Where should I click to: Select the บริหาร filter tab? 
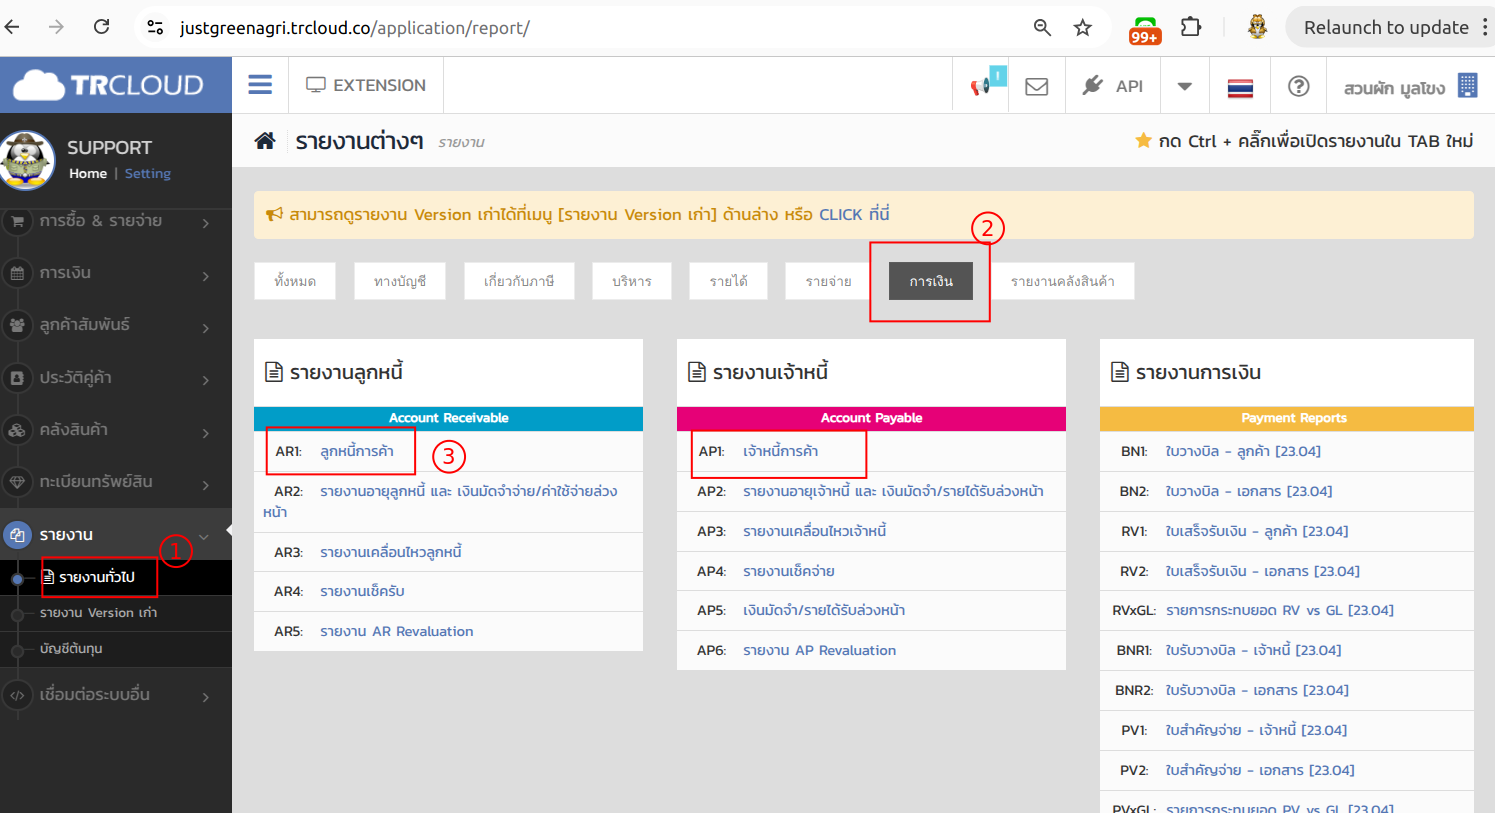coord(632,281)
